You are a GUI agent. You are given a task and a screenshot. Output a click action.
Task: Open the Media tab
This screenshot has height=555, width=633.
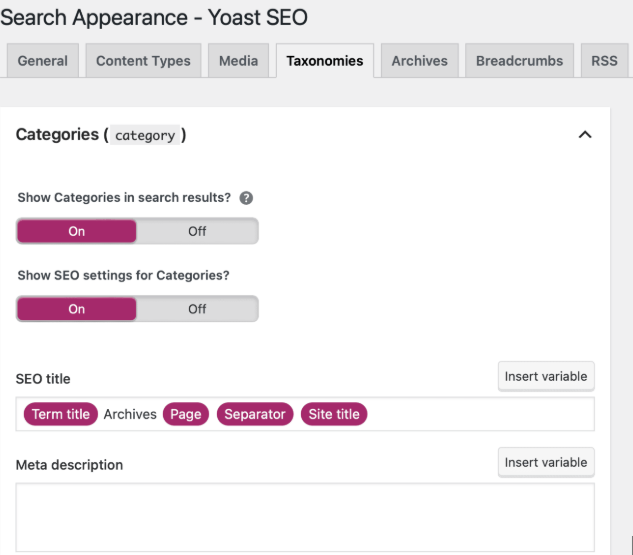[x=238, y=61]
